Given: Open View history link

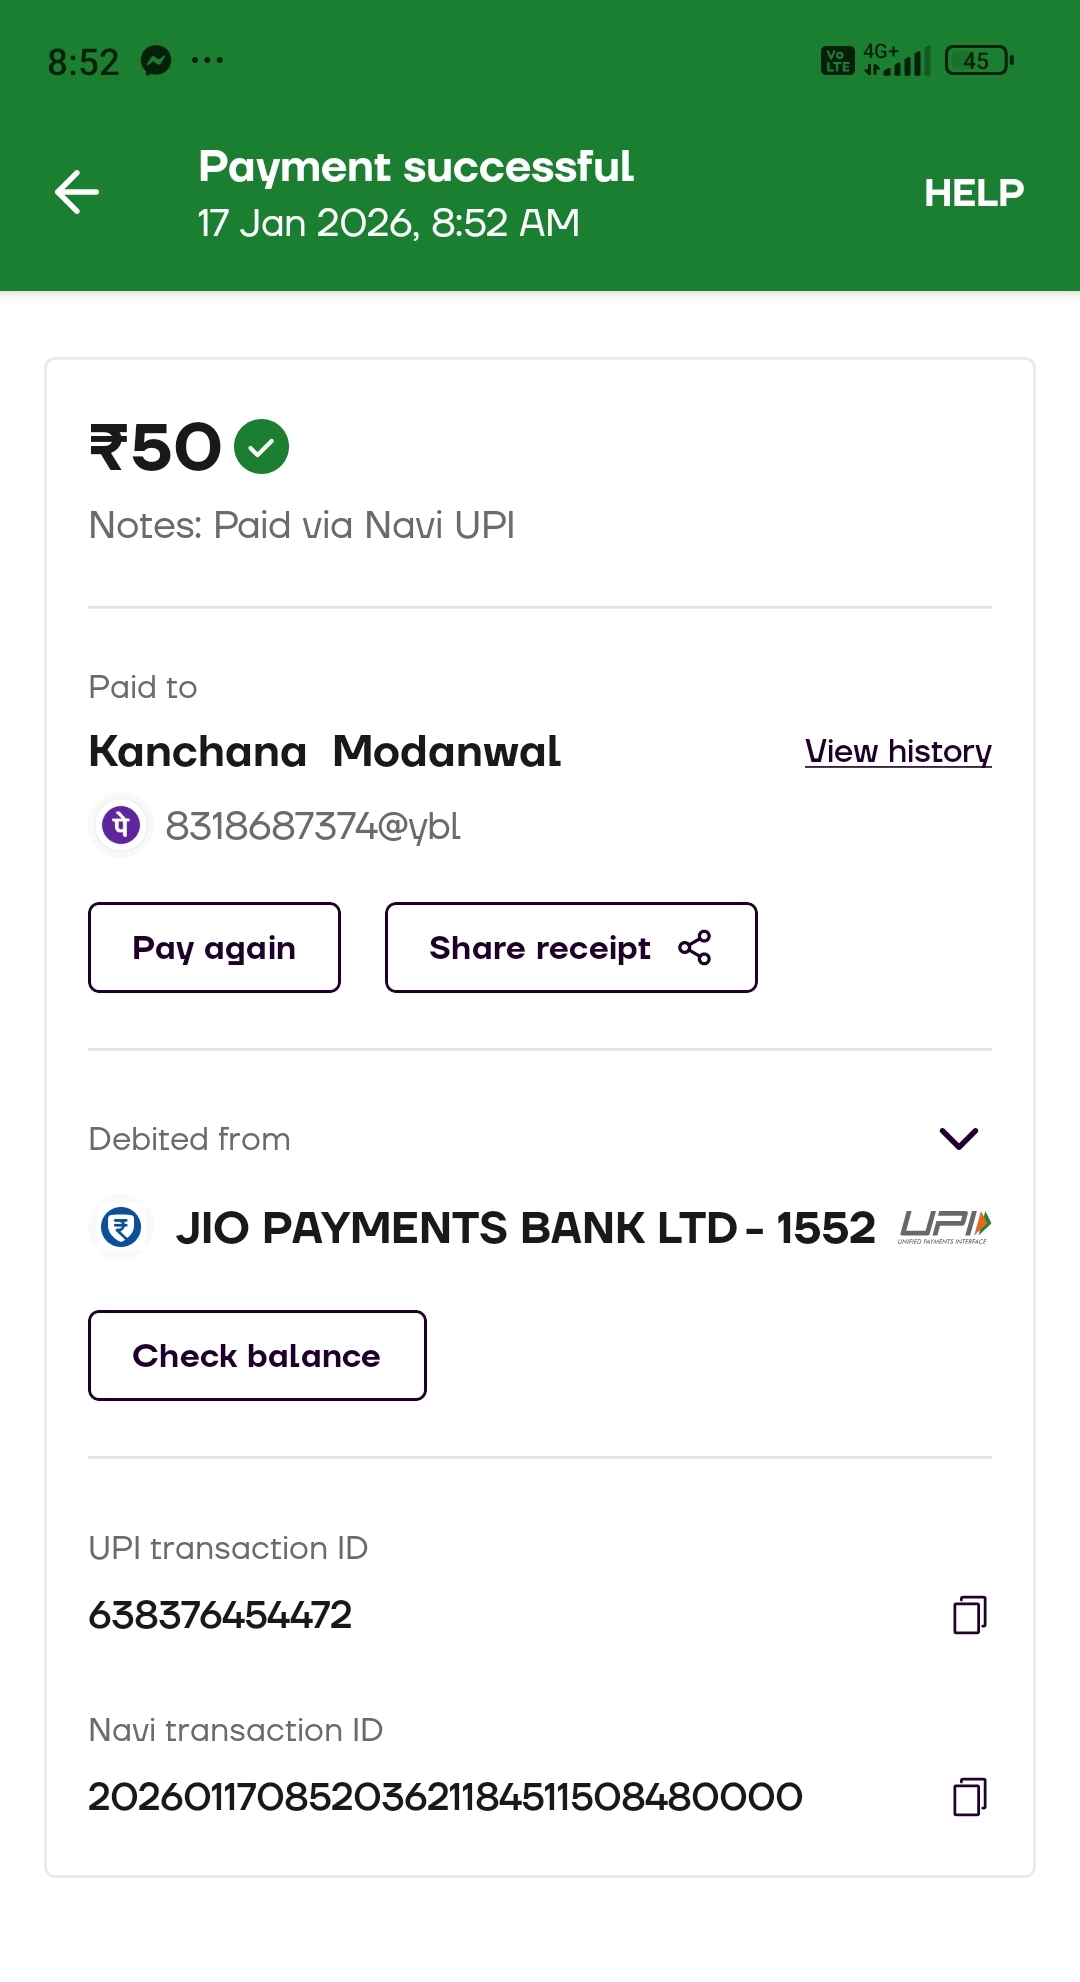Looking at the screenshot, I should point(897,751).
